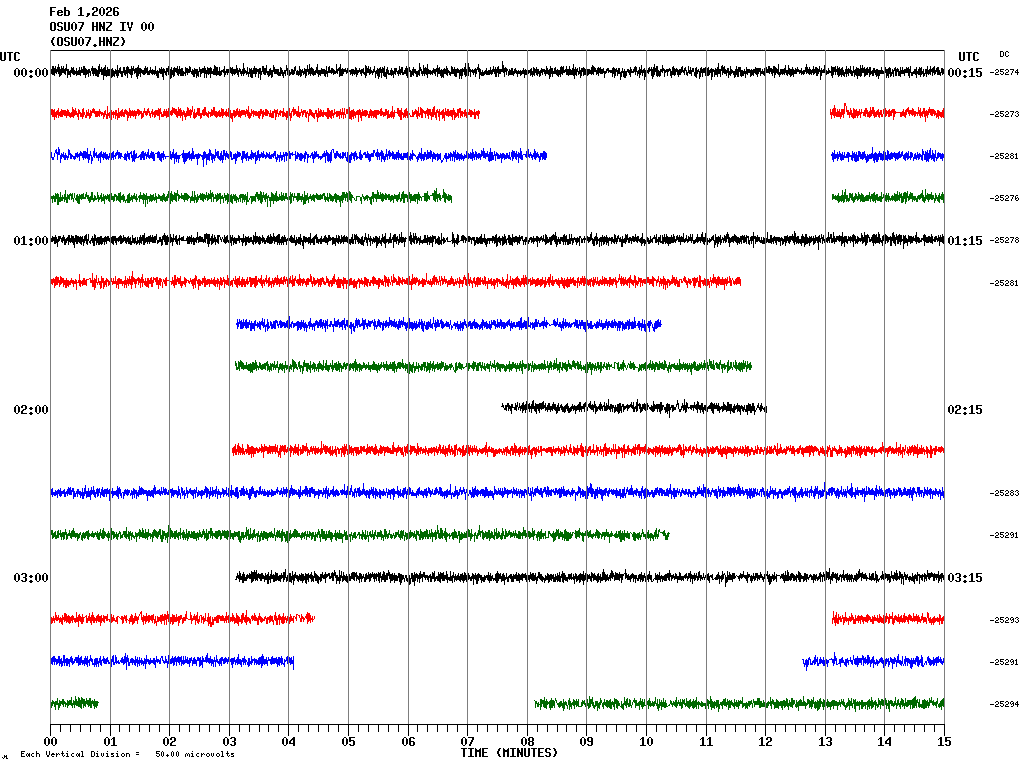Click the Feb 1,2026 date header
The width and height of the screenshot is (1024, 768).
[x=84, y=12]
